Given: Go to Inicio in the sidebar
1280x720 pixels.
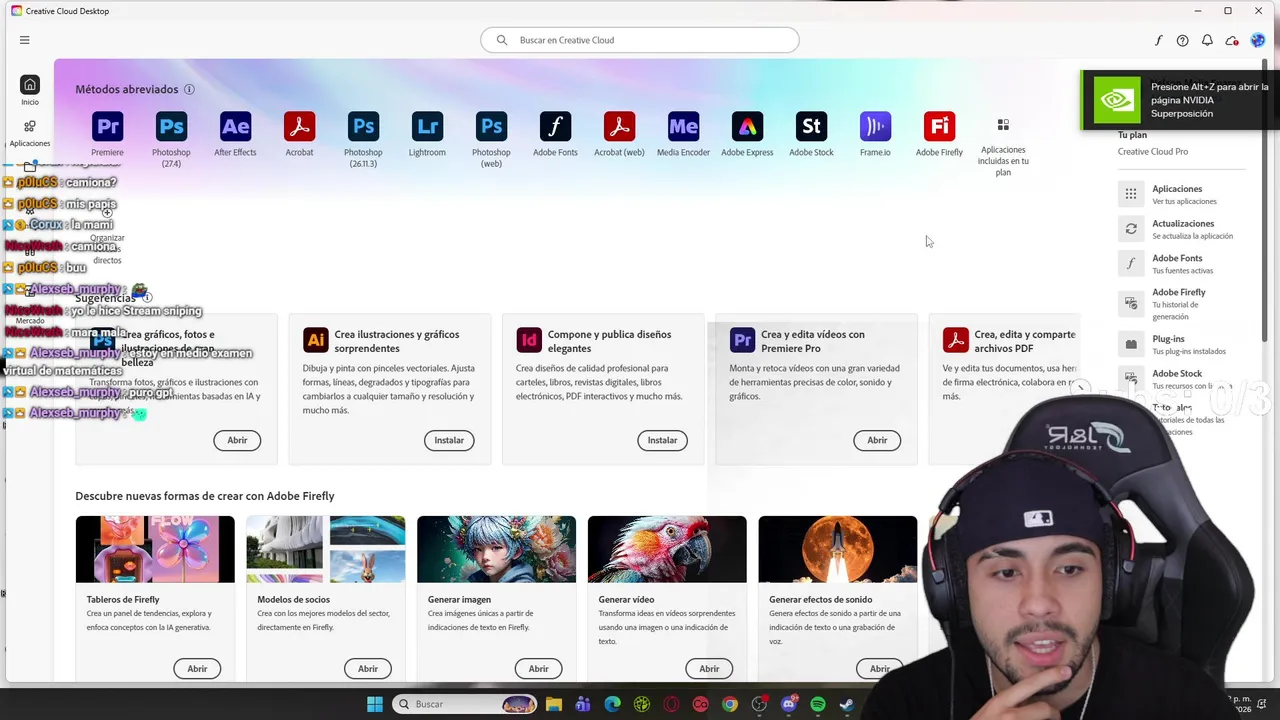Looking at the screenshot, I should pyautogui.click(x=30, y=90).
